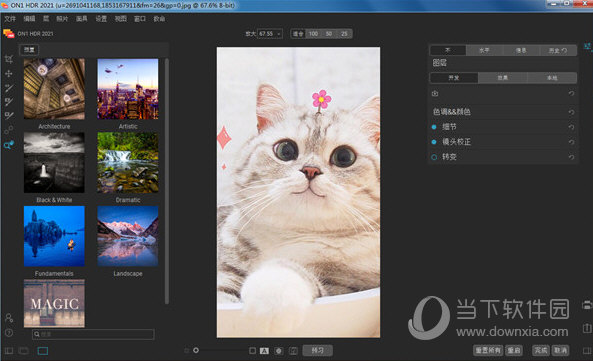Open the 历史 tab at top right

coord(558,50)
